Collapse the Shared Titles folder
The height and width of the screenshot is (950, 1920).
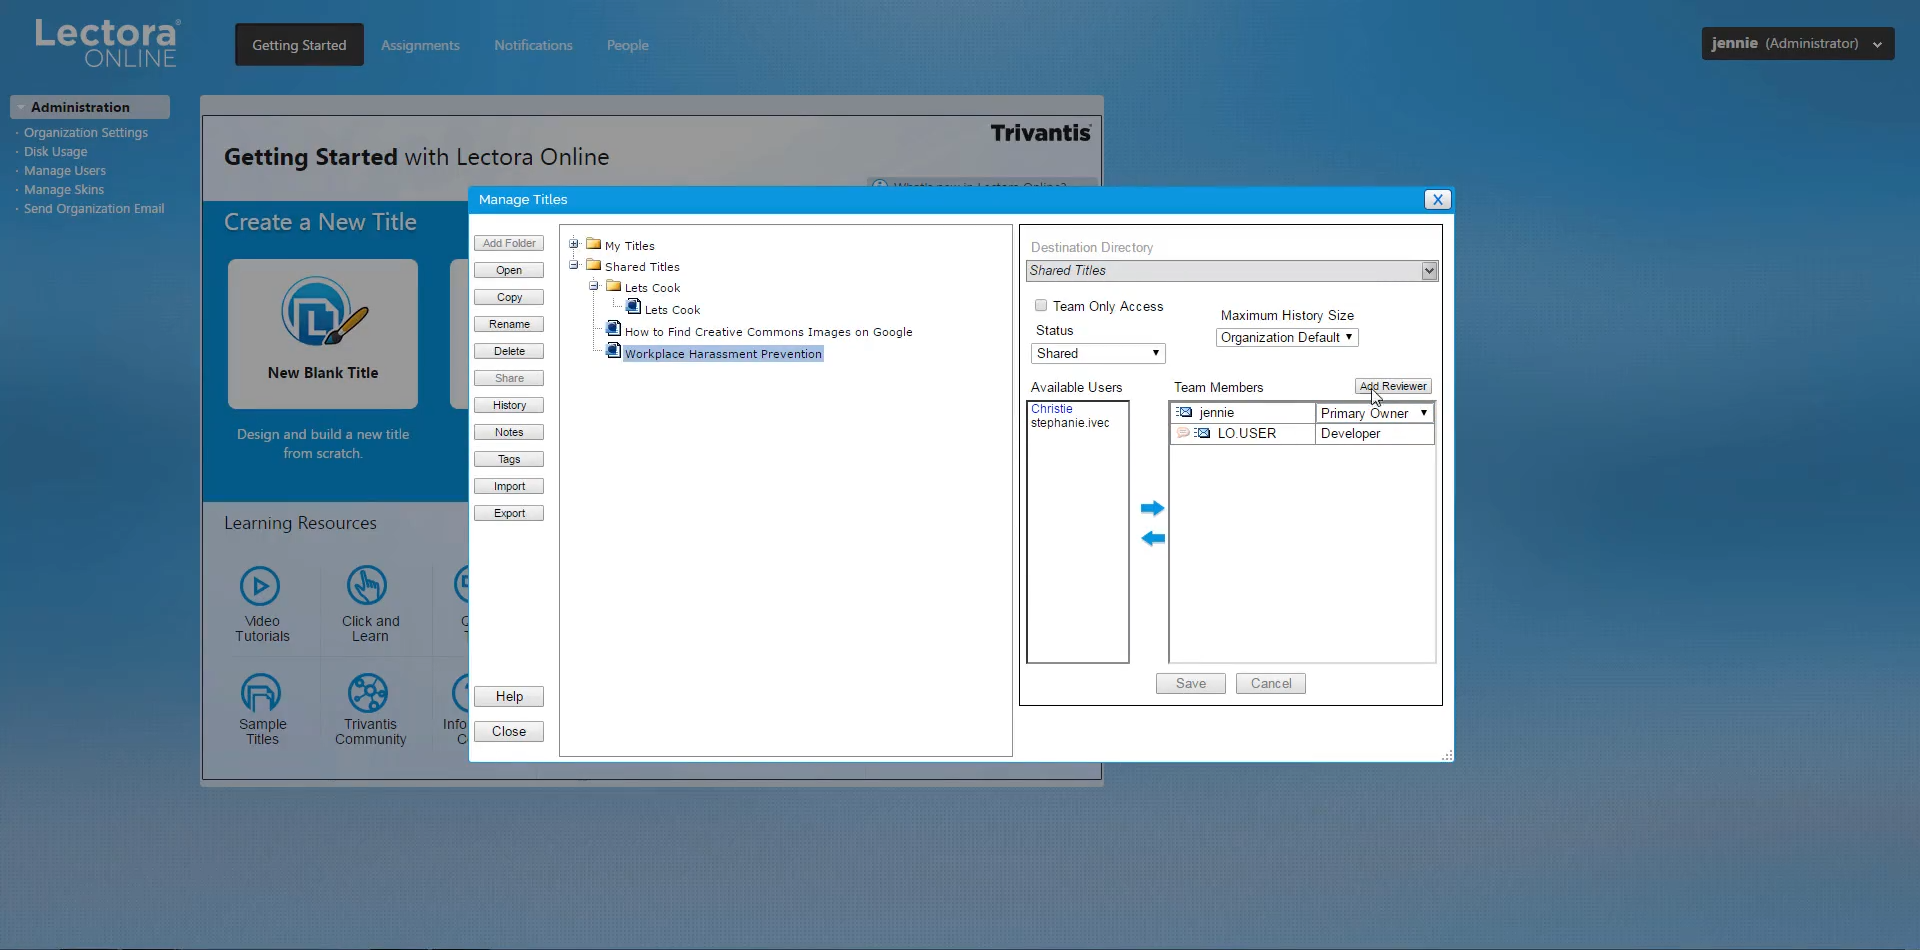pyautogui.click(x=574, y=265)
